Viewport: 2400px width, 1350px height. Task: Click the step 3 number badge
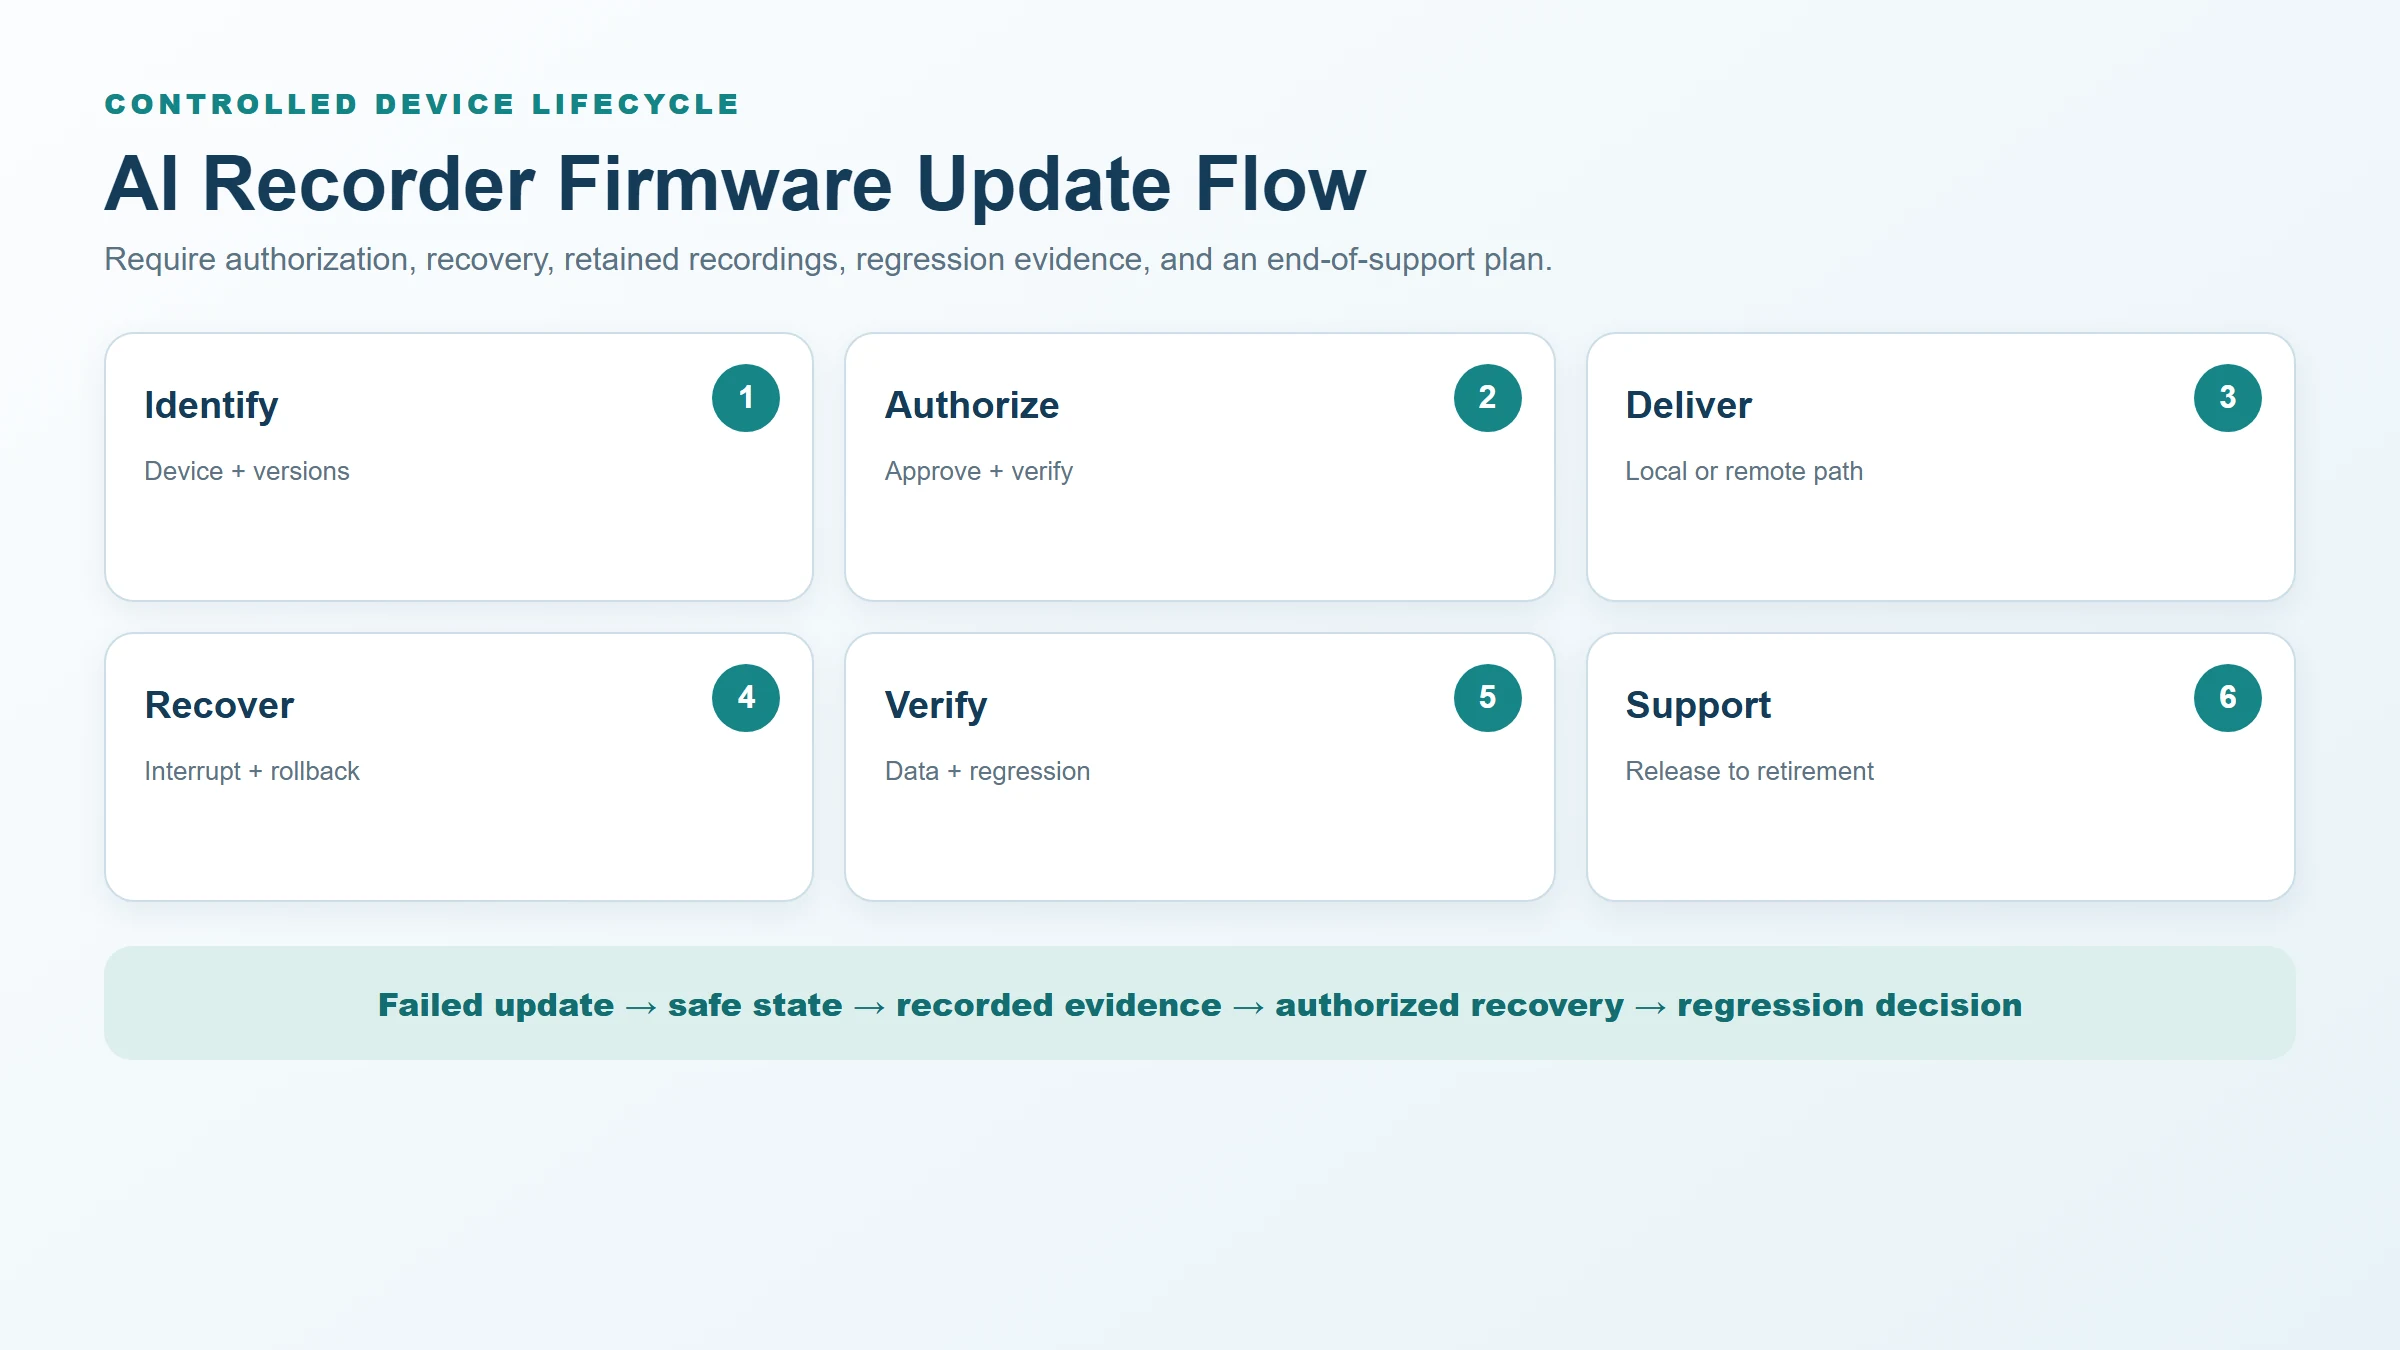pyautogui.click(x=2228, y=398)
